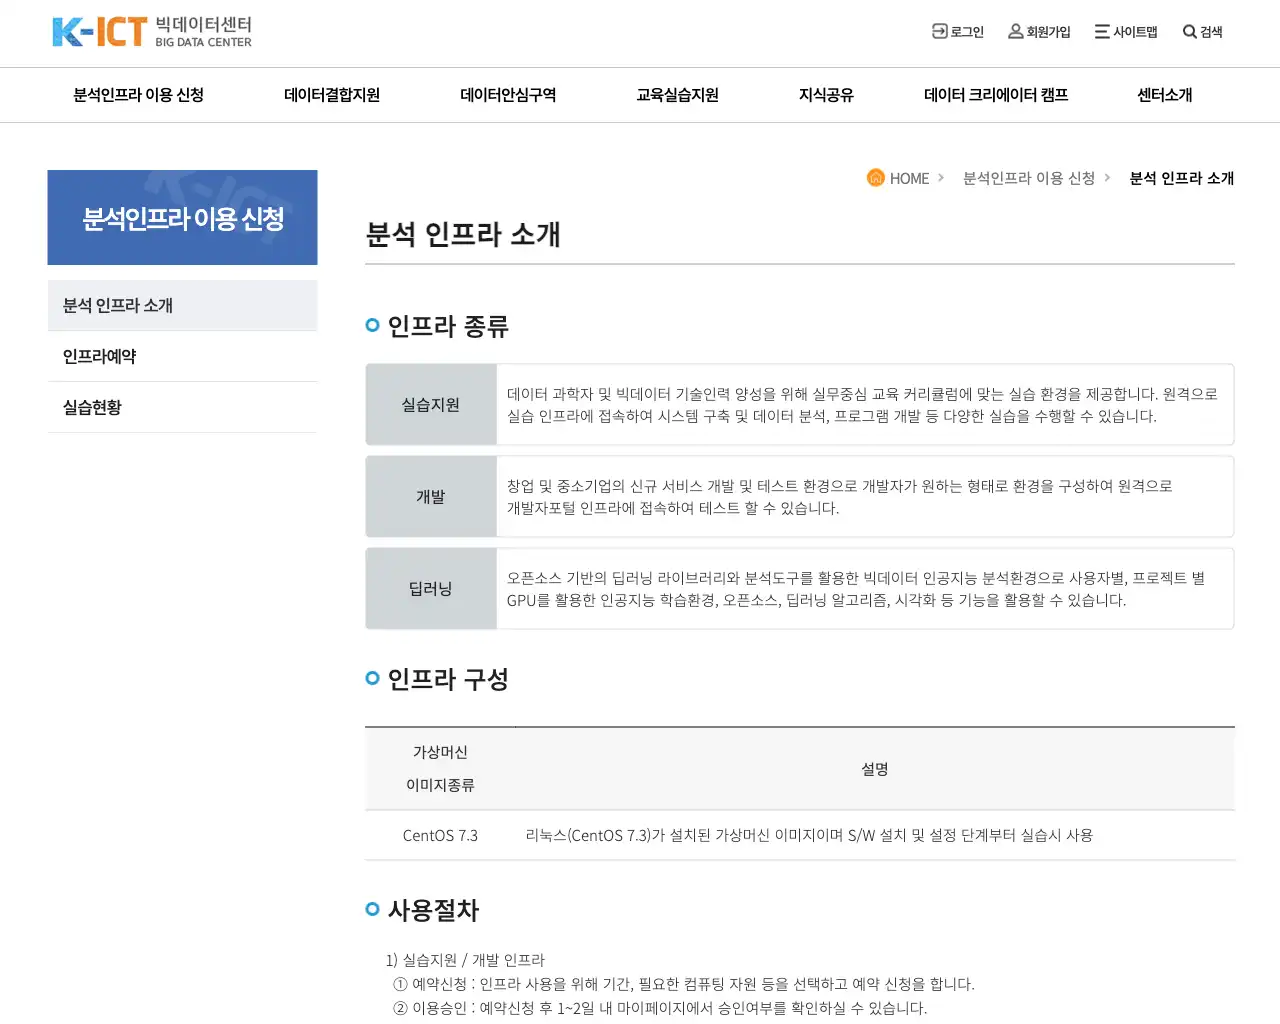Click the 실습지원 description text
Screen dimensions: 1280x1024
862,405
